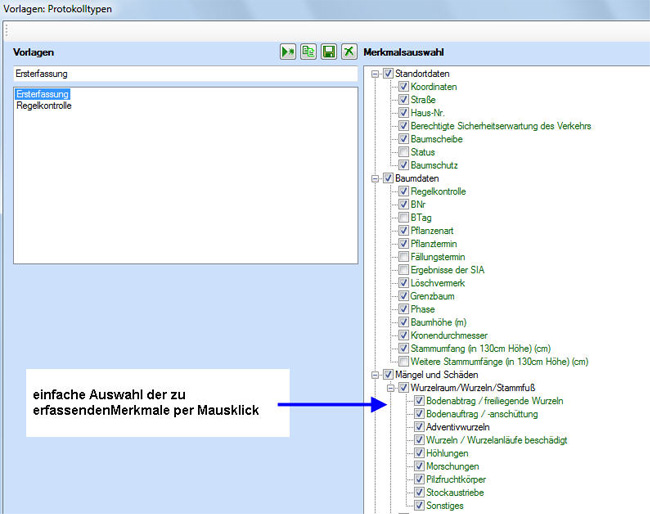Screen dimensions: 650x514
Task: Uncheck the Pilzfruchtkörper checkbox
Action: pyautogui.click(x=419, y=479)
